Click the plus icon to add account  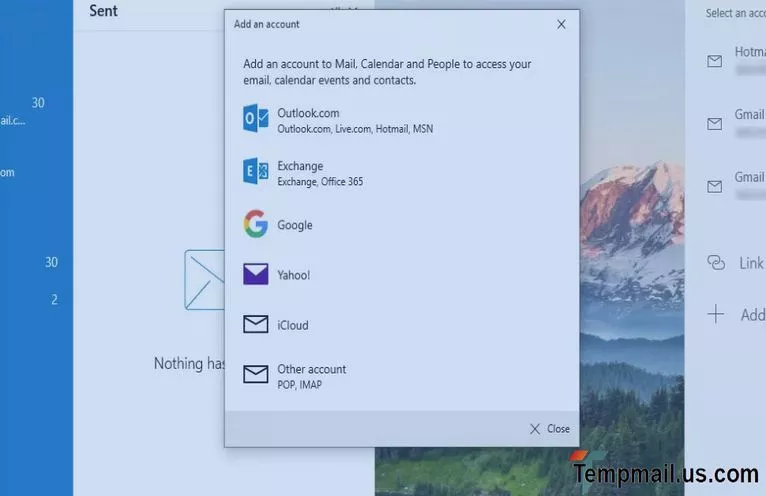point(716,315)
